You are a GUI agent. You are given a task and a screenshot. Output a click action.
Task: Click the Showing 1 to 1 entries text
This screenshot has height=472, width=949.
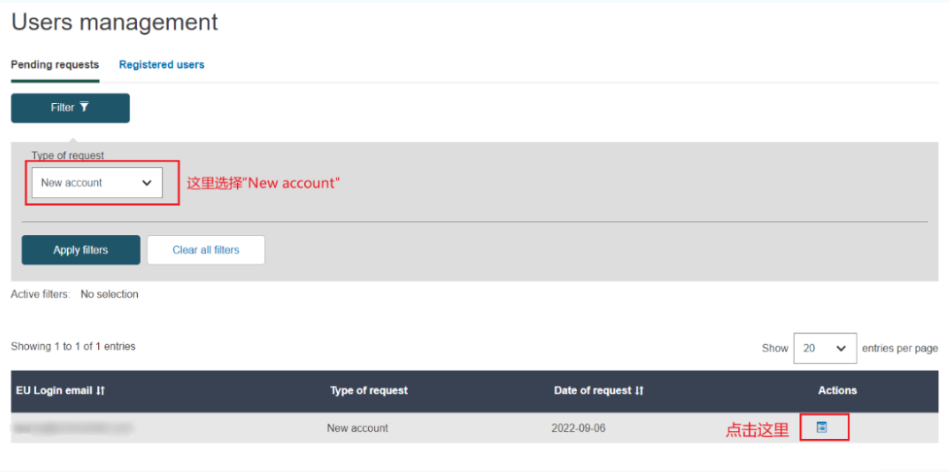73,346
